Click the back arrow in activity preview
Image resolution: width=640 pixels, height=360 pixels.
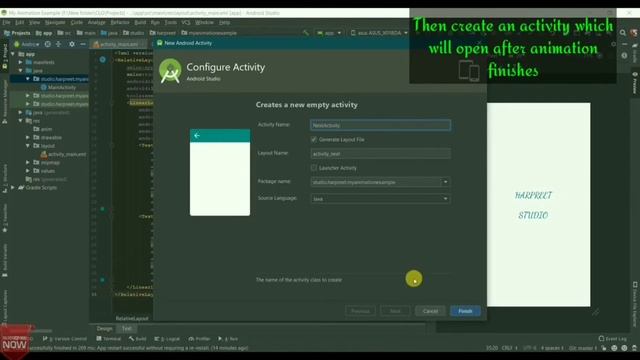coord(197,136)
